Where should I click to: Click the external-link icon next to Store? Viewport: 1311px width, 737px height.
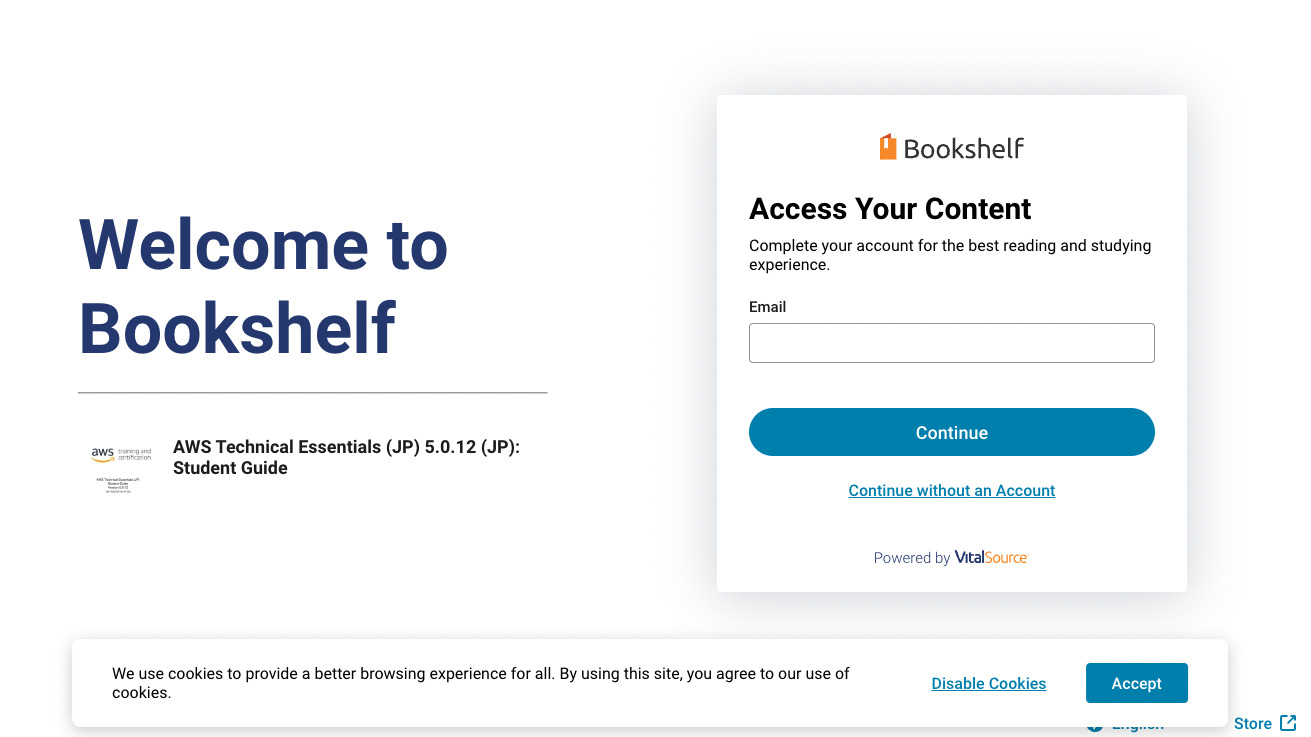[x=1289, y=722]
